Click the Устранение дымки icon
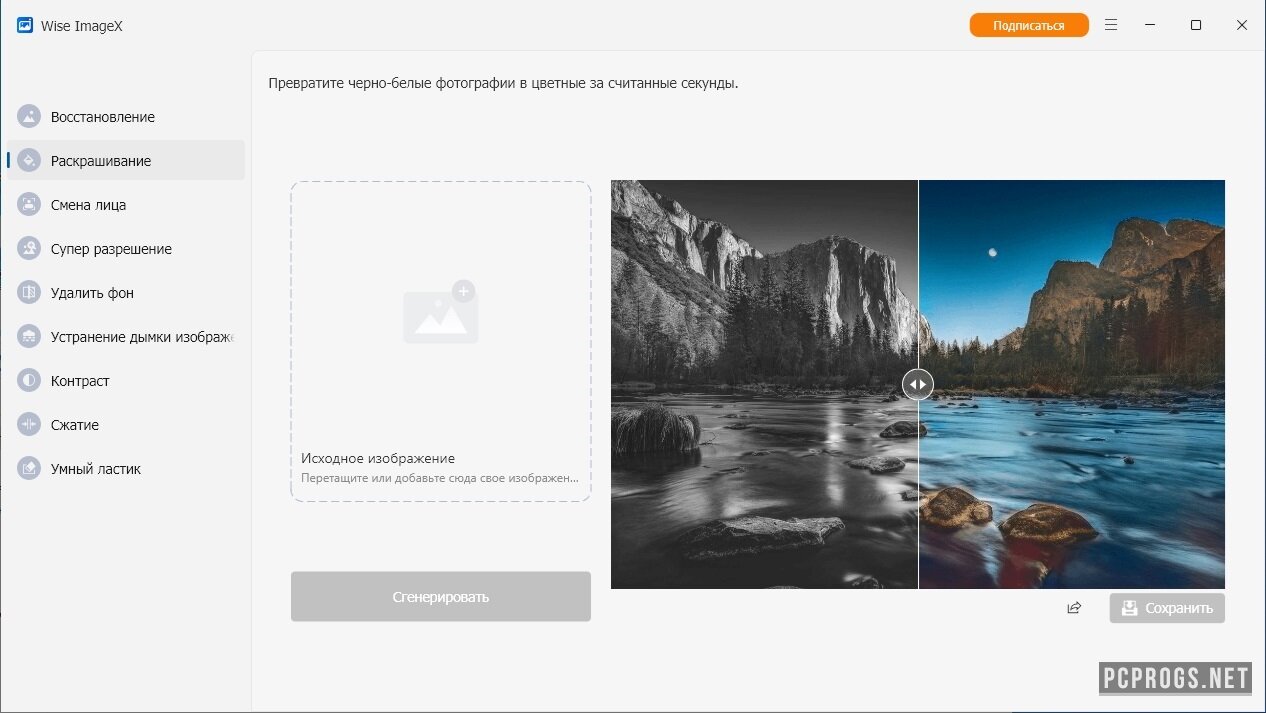 click(29, 337)
